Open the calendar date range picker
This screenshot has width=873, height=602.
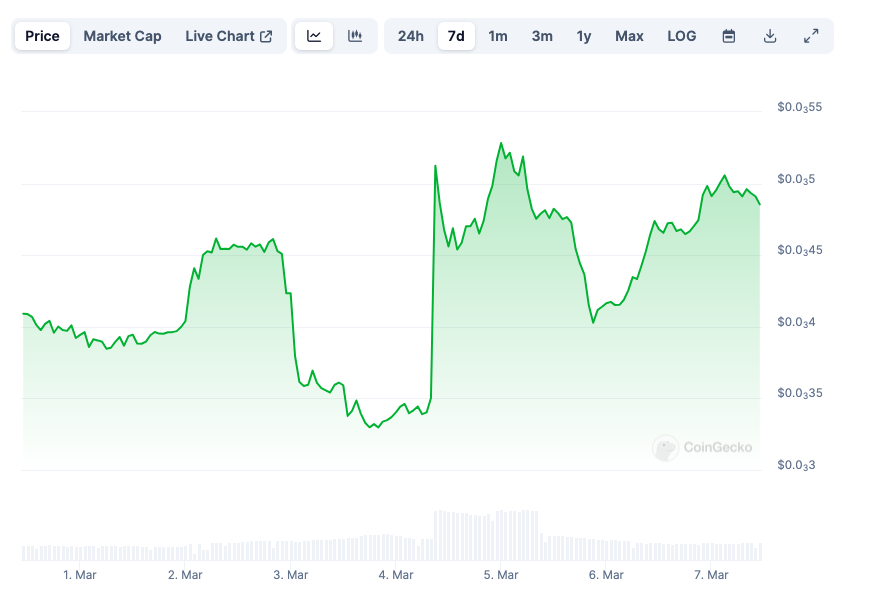pos(728,36)
